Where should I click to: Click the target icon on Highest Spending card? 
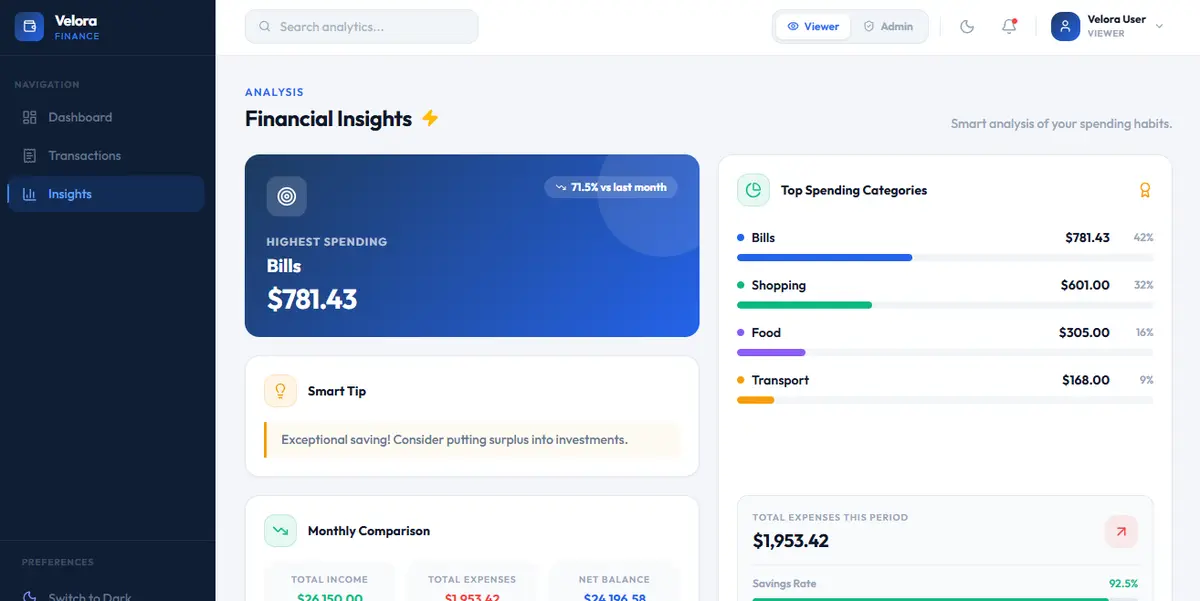tap(287, 197)
